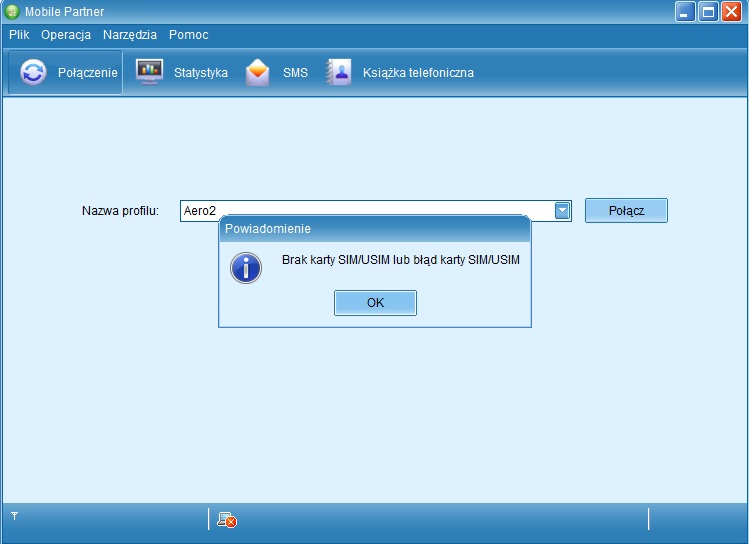
Task: Open the Książka telefoniczna contacts icon
Action: click(338, 73)
